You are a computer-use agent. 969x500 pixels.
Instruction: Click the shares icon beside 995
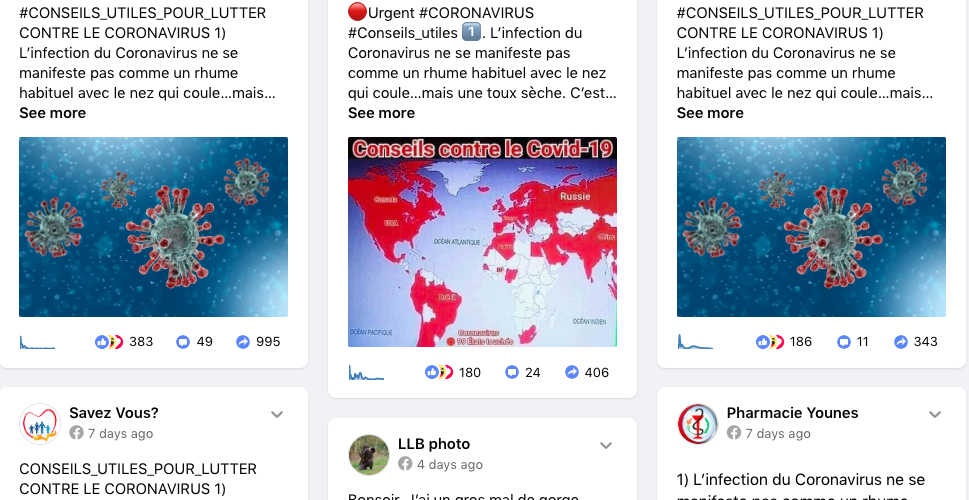(243, 342)
